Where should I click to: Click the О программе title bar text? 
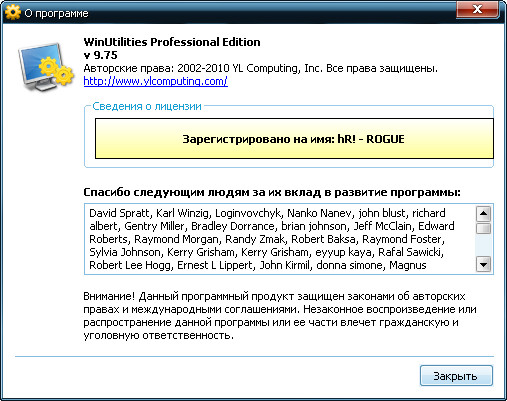click(x=56, y=13)
